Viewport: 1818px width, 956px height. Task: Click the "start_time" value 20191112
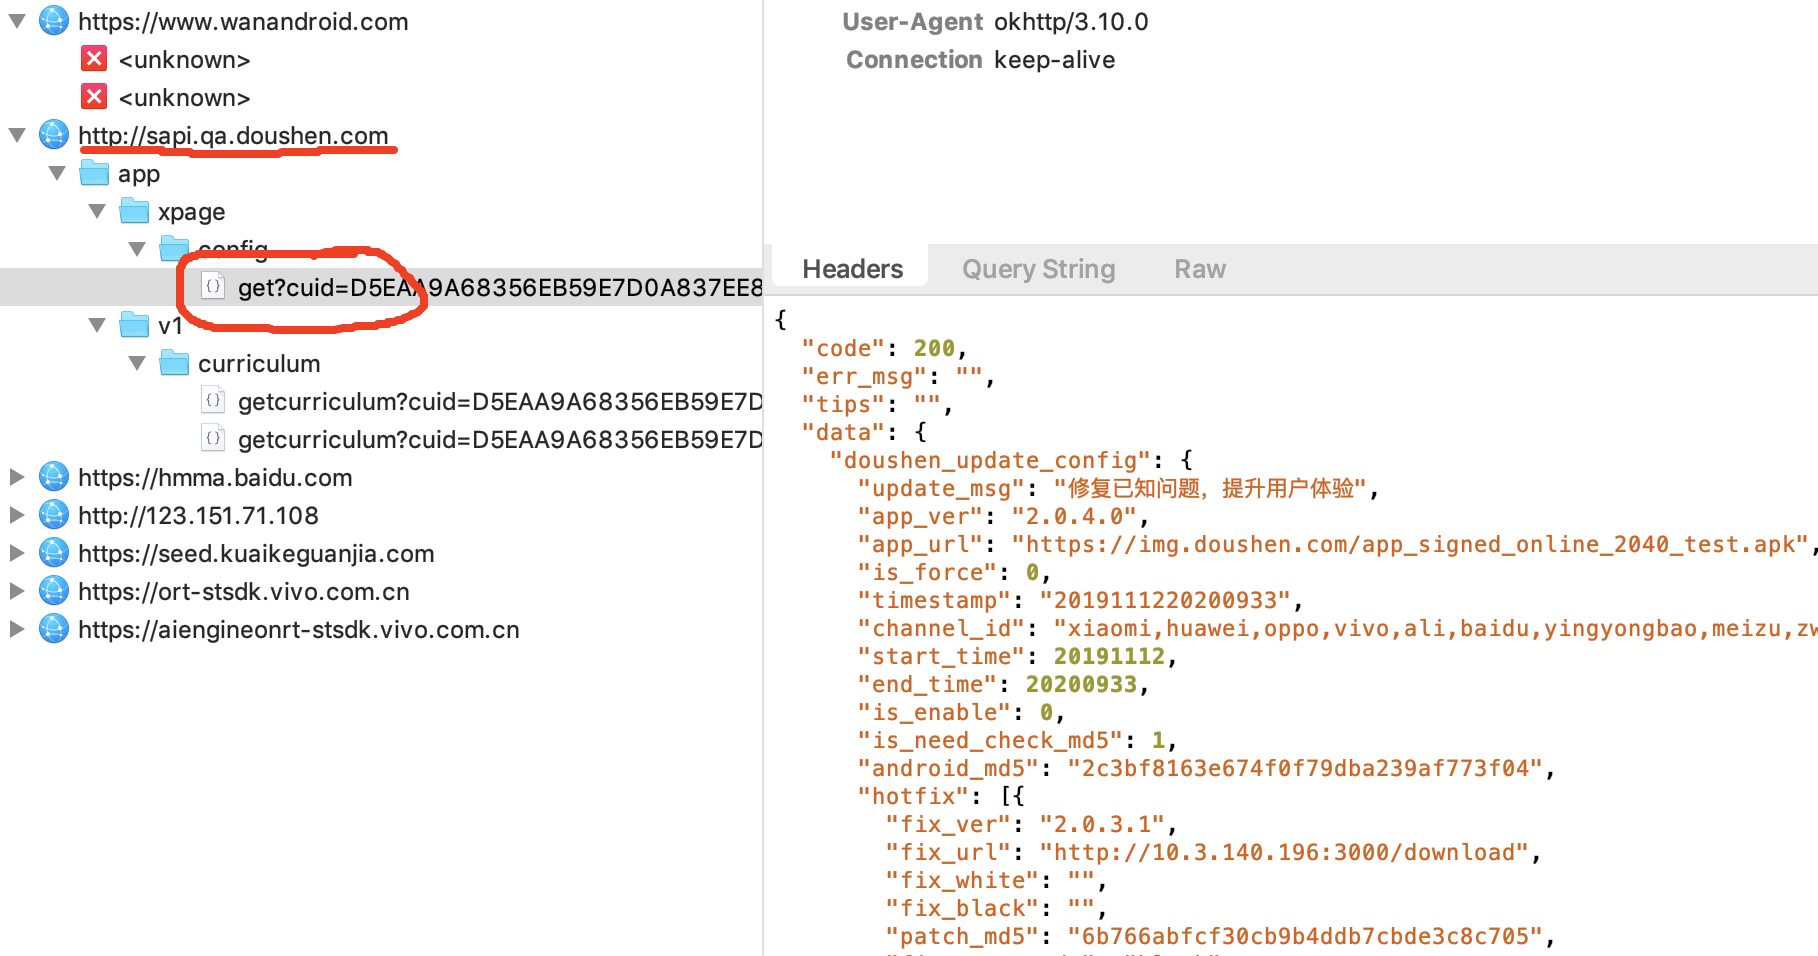1109,656
